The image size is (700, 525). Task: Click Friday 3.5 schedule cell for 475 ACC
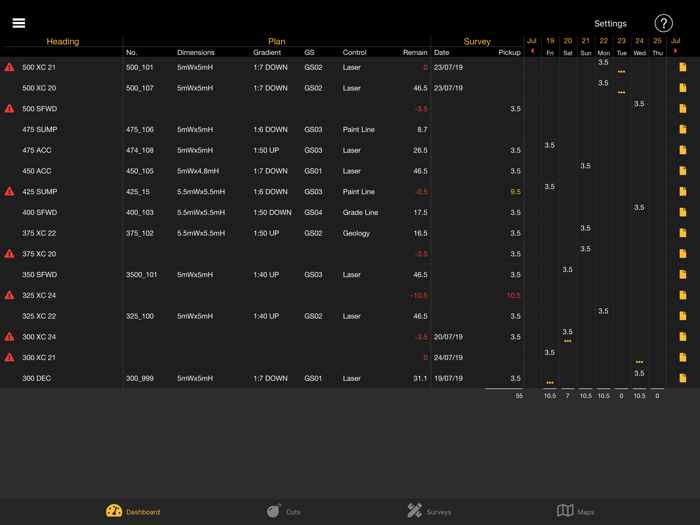(x=550, y=145)
